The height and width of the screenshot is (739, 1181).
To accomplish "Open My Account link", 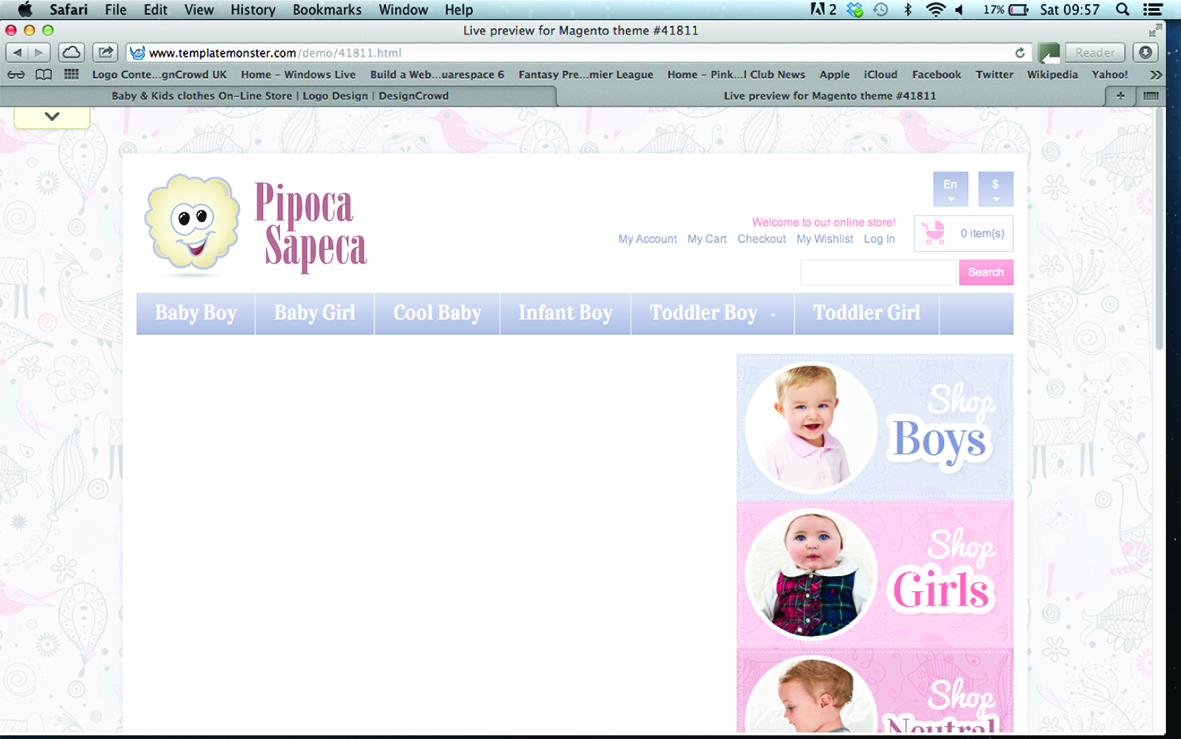I will coord(648,239).
